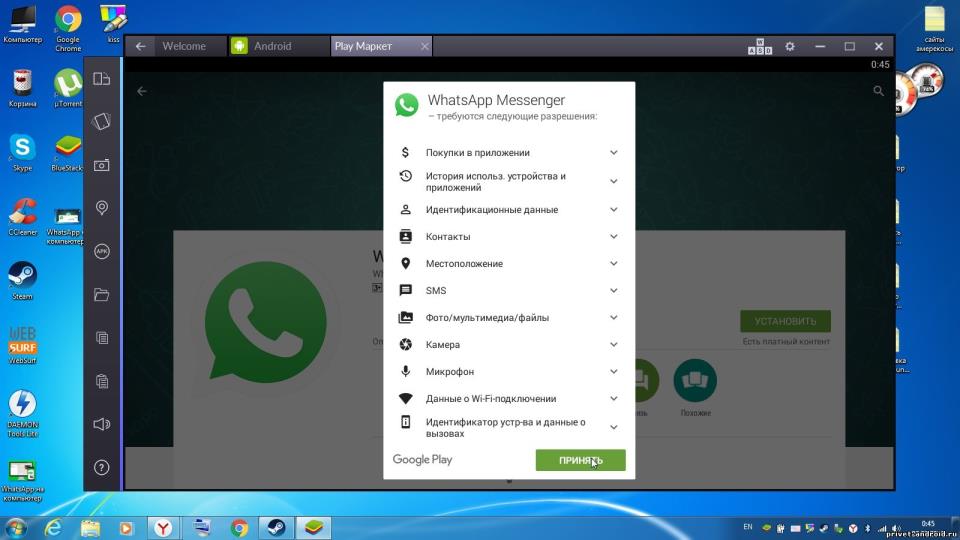Set location via sidebar pin icon

coord(102,208)
